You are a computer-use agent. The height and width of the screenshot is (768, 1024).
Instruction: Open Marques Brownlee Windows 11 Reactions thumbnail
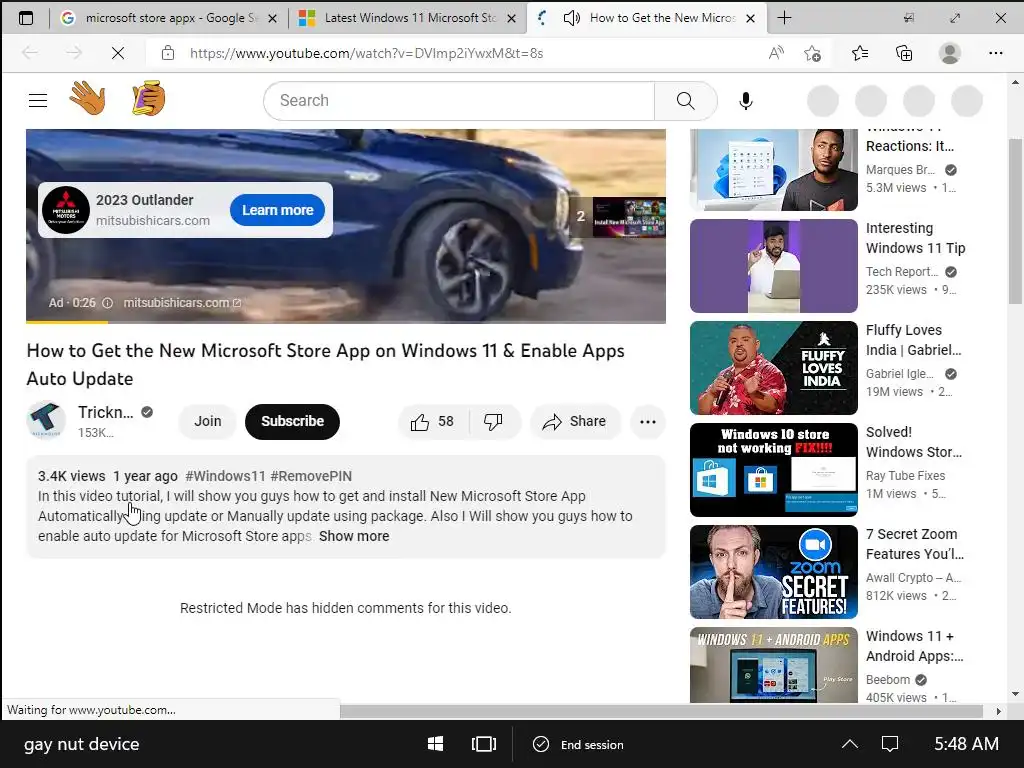tap(774, 170)
